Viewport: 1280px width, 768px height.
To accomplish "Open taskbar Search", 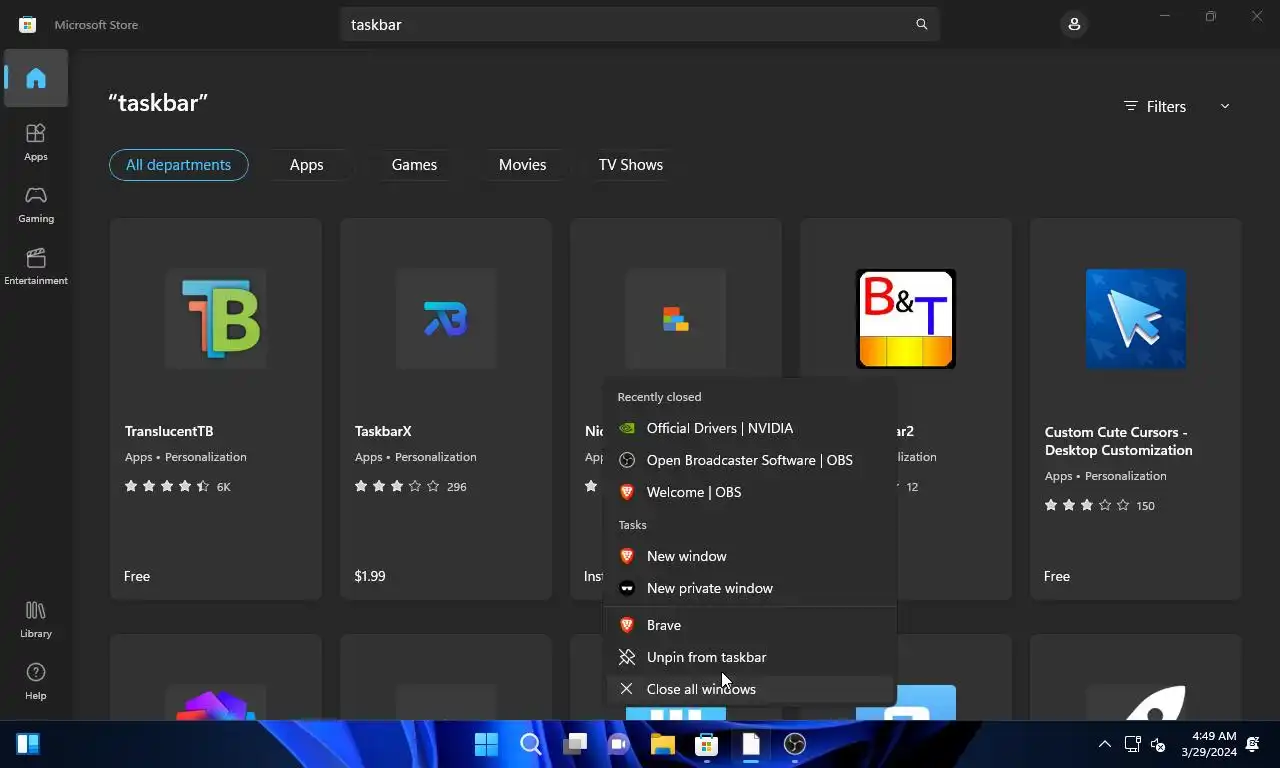I will [531, 744].
